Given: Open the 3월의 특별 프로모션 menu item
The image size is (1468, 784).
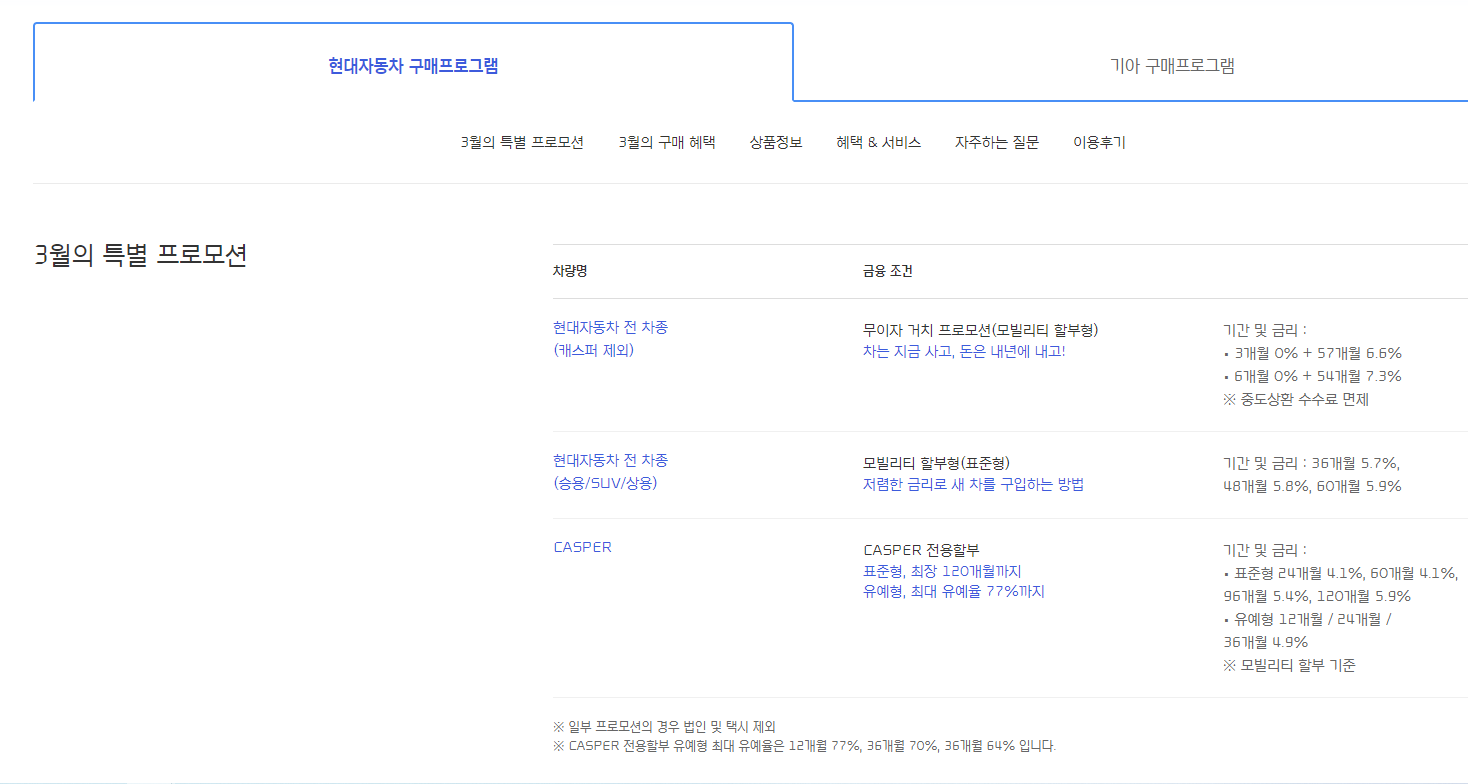Looking at the screenshot, I should (523, 141).
